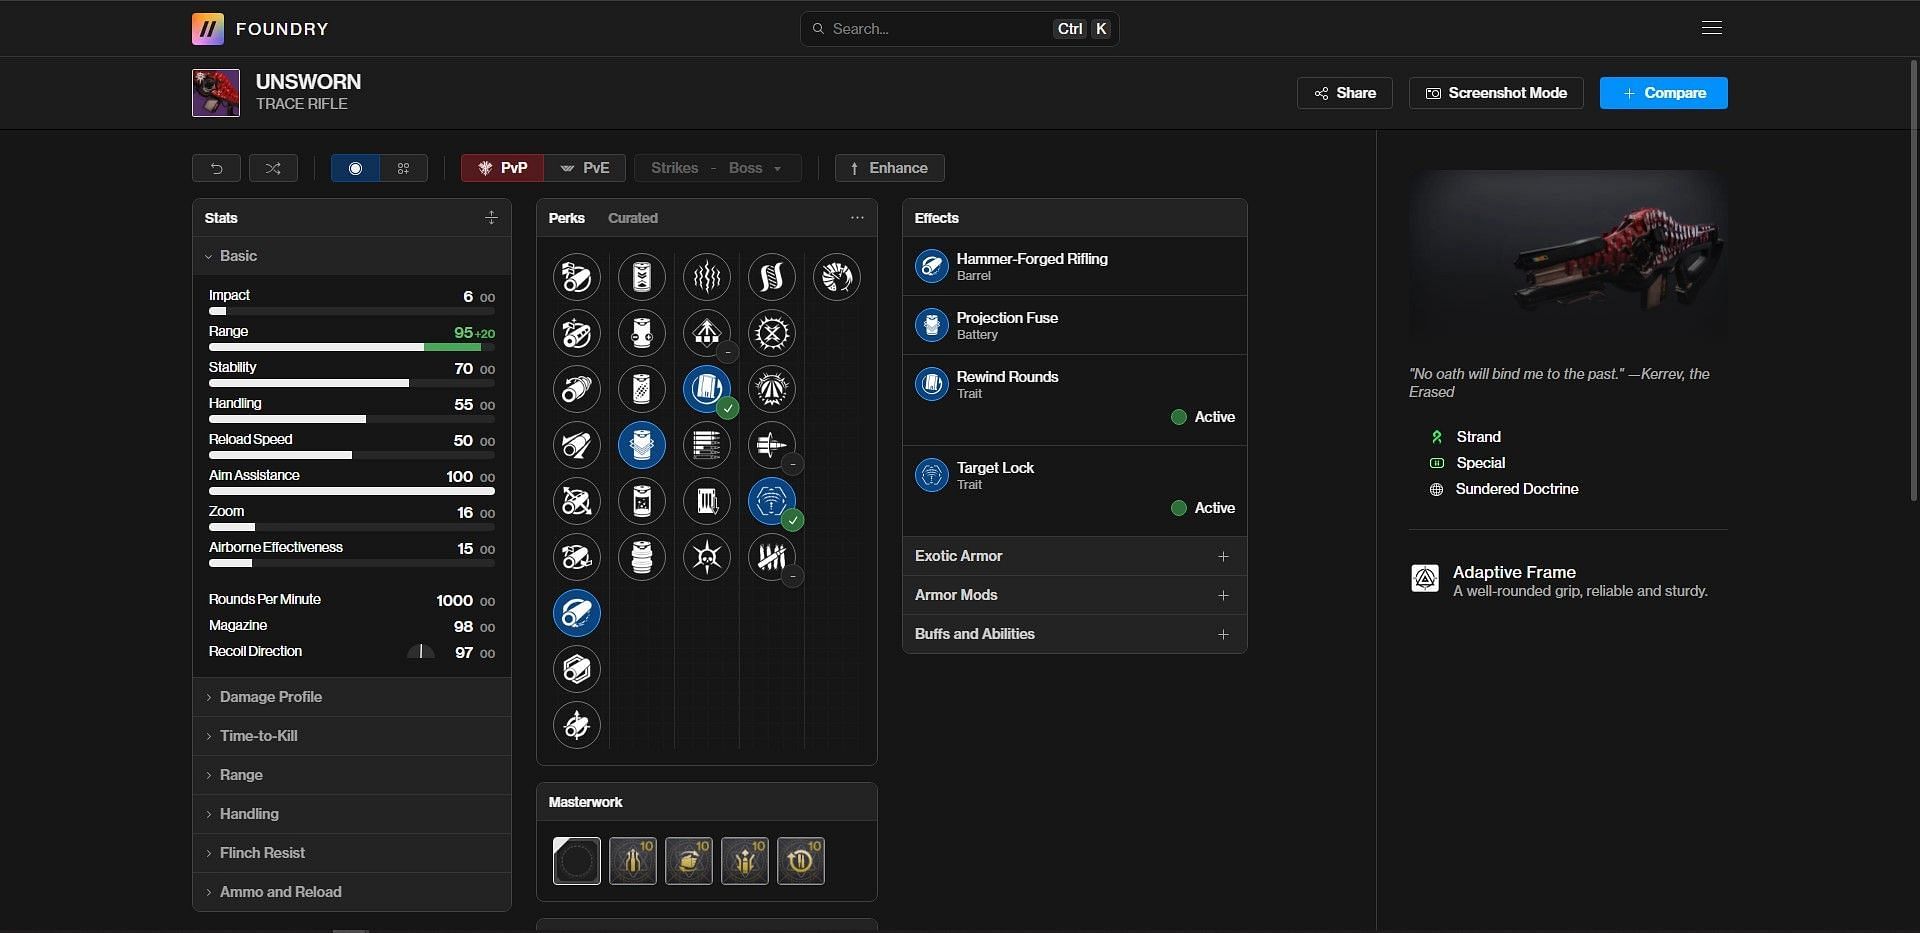Screen dimensions: 1920x933
Task: Select the fourth tier-10 masterwork icon
Action: [801, 861]
